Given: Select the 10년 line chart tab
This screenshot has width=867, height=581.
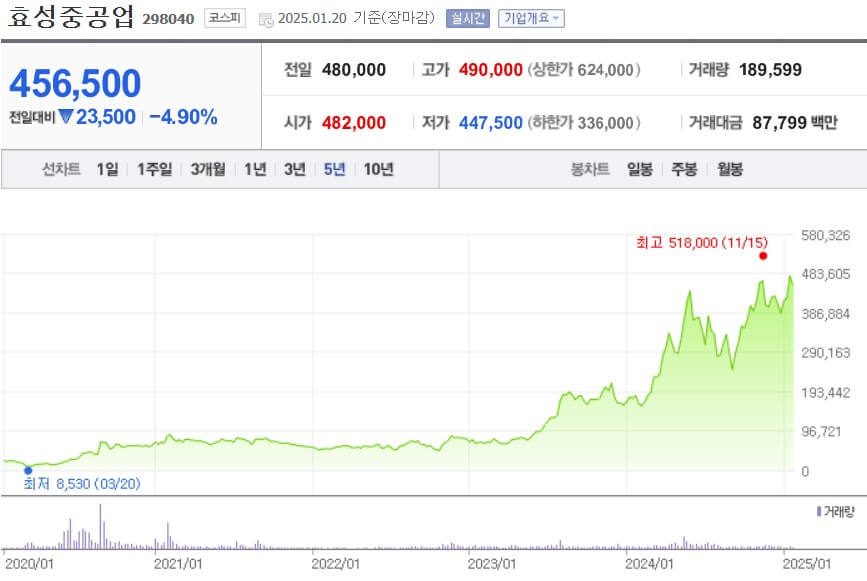Looking at the screenshot, I should coord(378,169).
